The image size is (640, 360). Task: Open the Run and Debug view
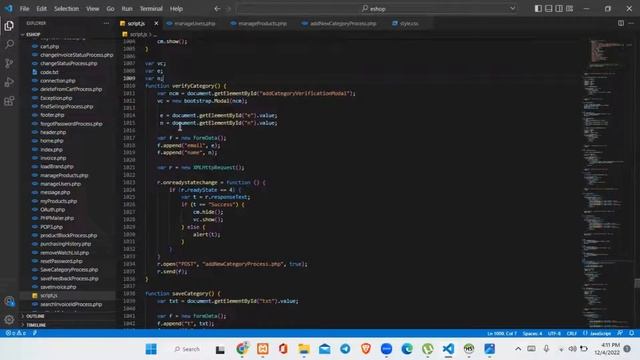[x=9, y=82]
